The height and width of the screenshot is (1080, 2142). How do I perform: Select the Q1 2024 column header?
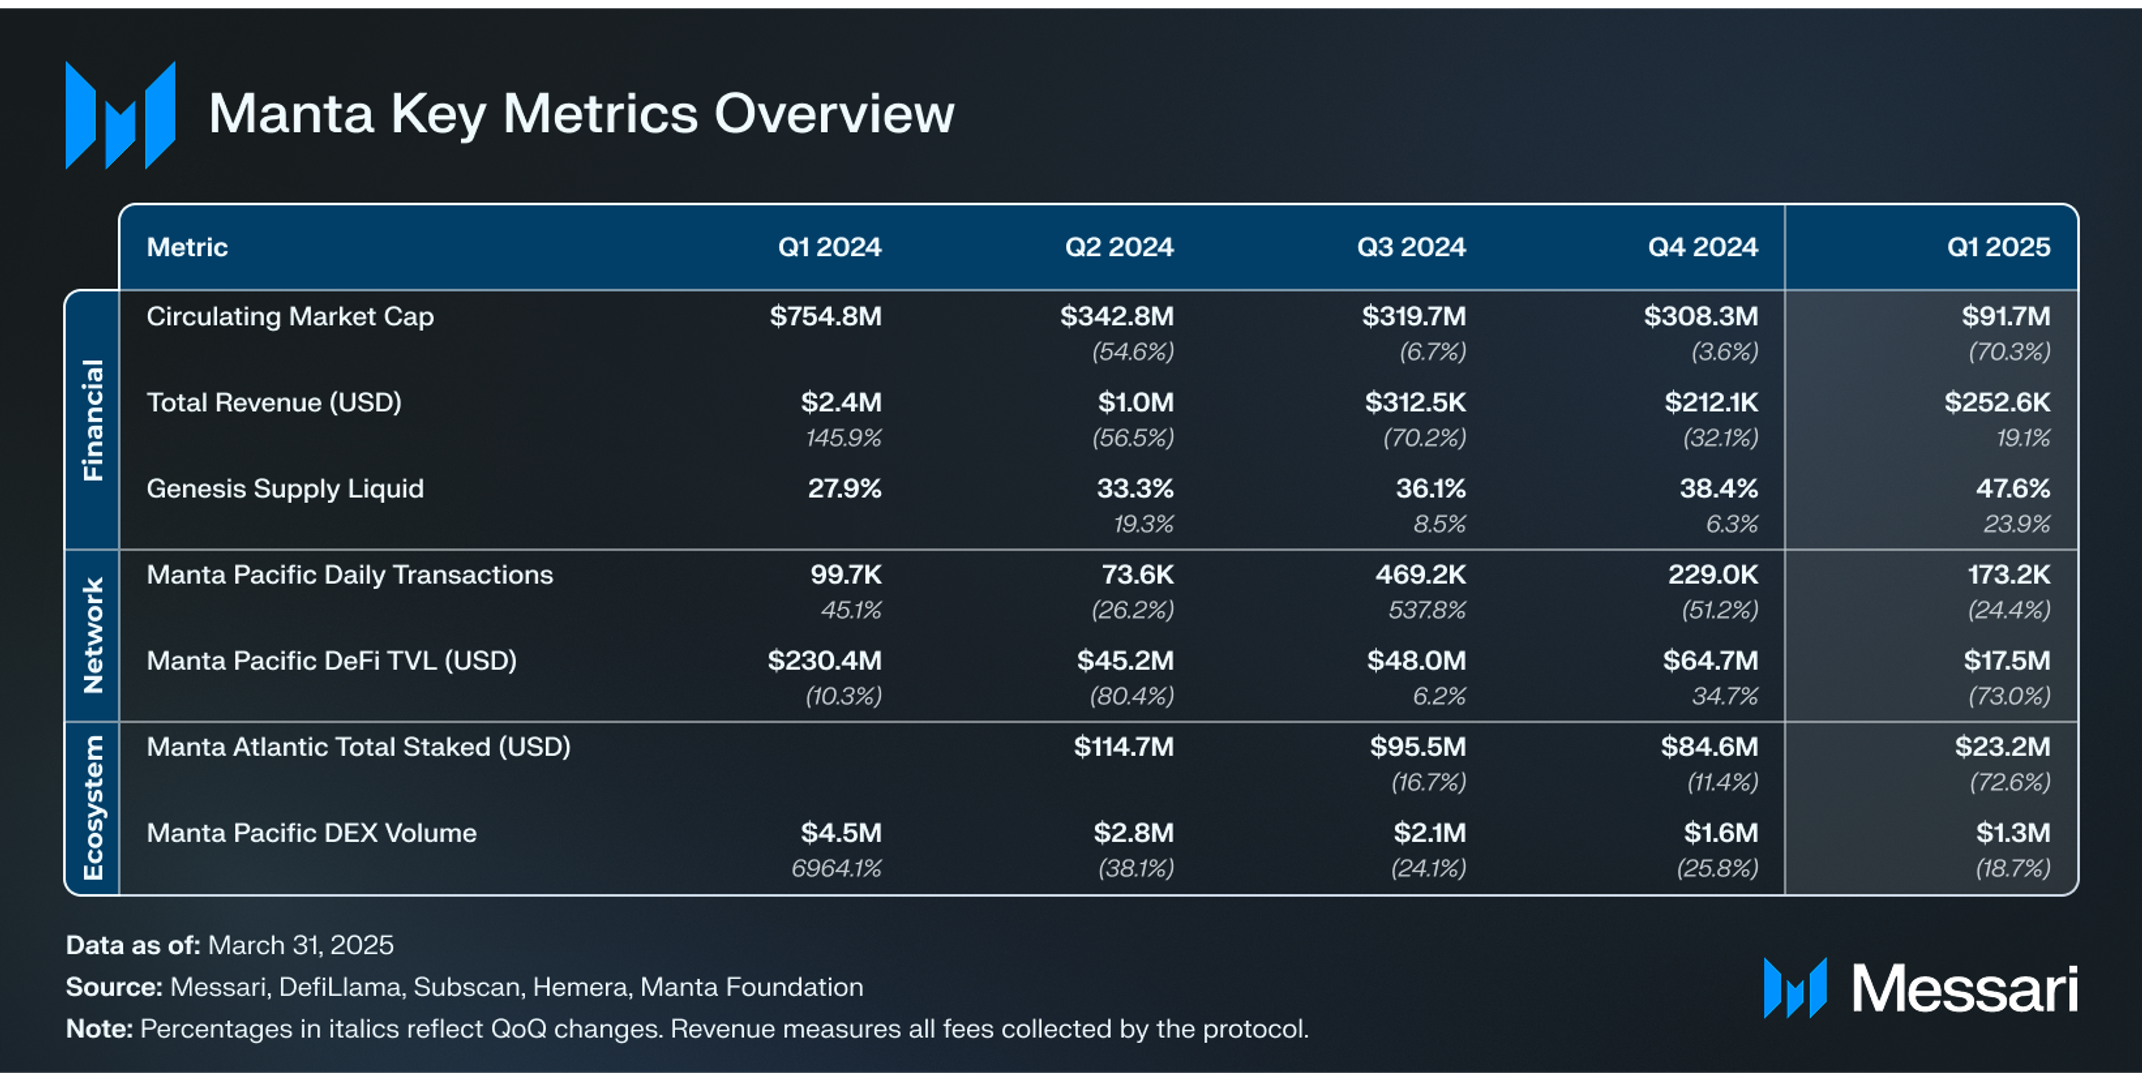tap(830, 247)
